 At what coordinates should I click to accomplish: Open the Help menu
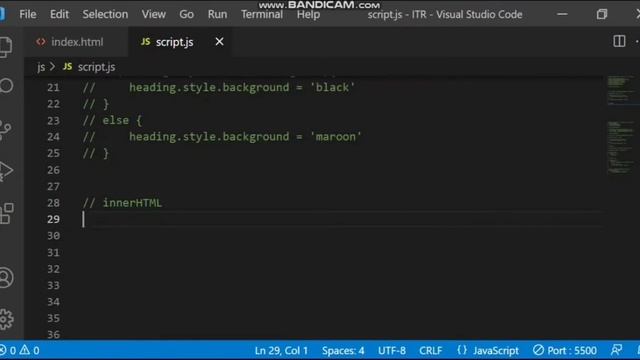click(x=308, y=14)
